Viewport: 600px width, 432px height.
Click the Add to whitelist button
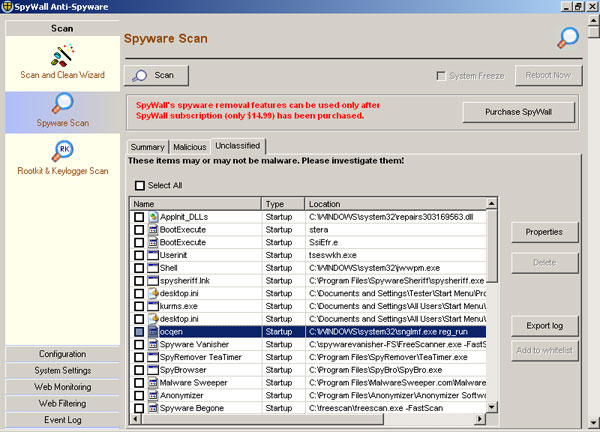click(x=544, y=350)
